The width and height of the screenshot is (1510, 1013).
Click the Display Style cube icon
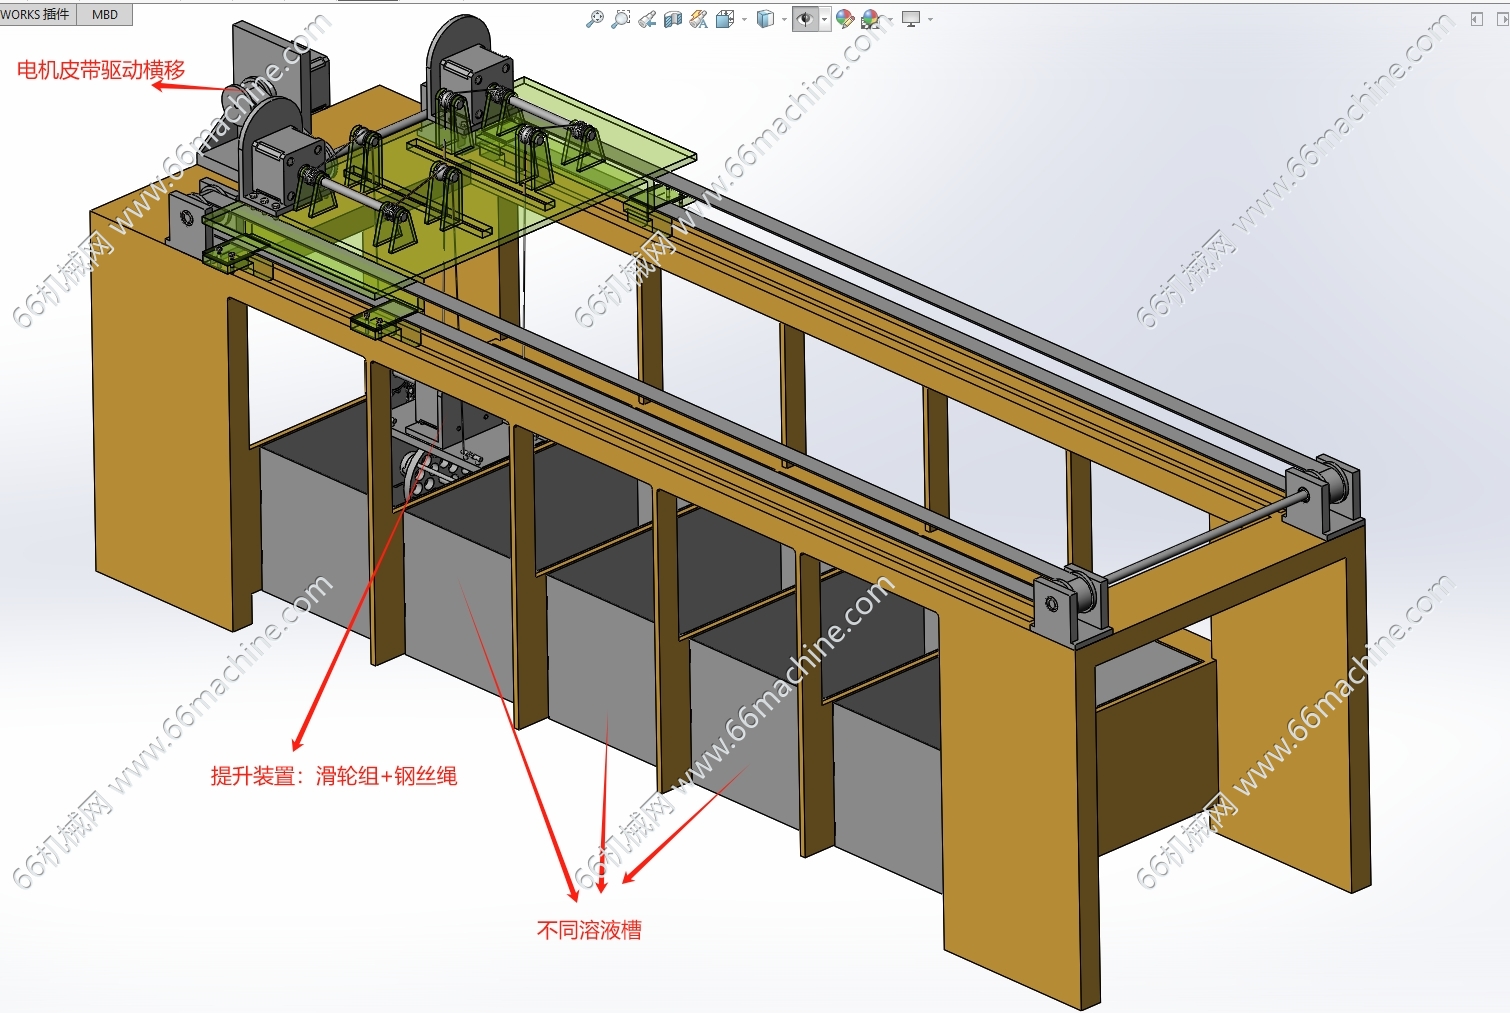coord(765,19)
